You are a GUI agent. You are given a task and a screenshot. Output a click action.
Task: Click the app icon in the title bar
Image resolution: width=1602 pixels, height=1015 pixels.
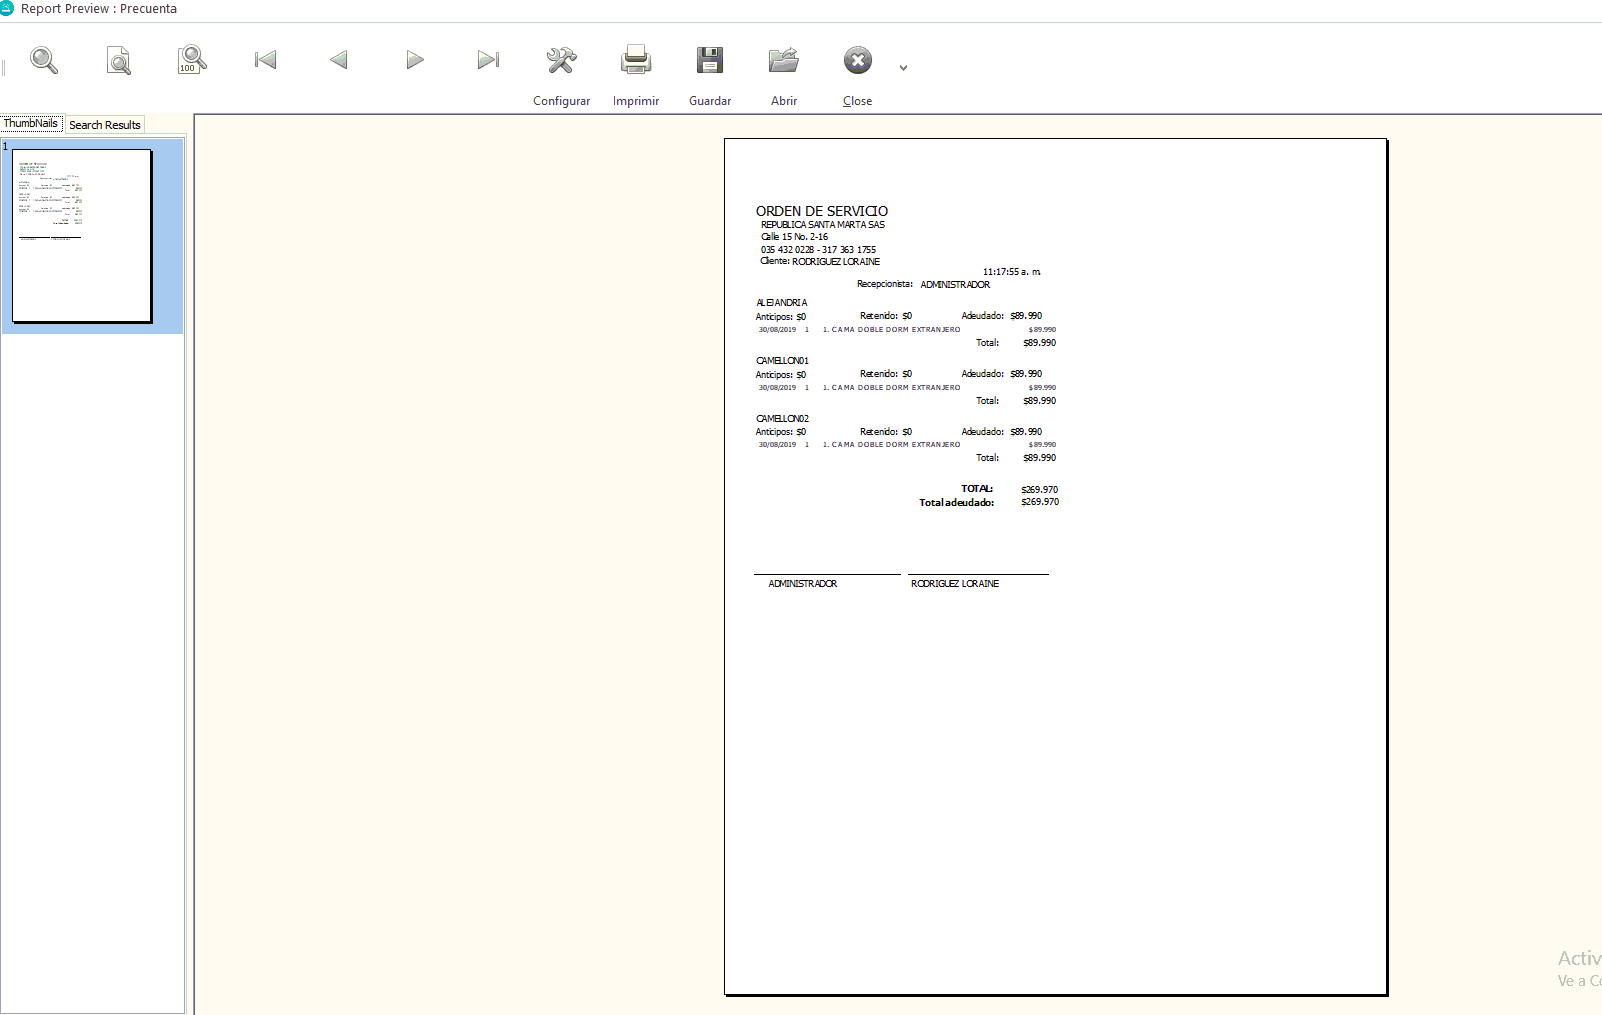coord(7,8)
